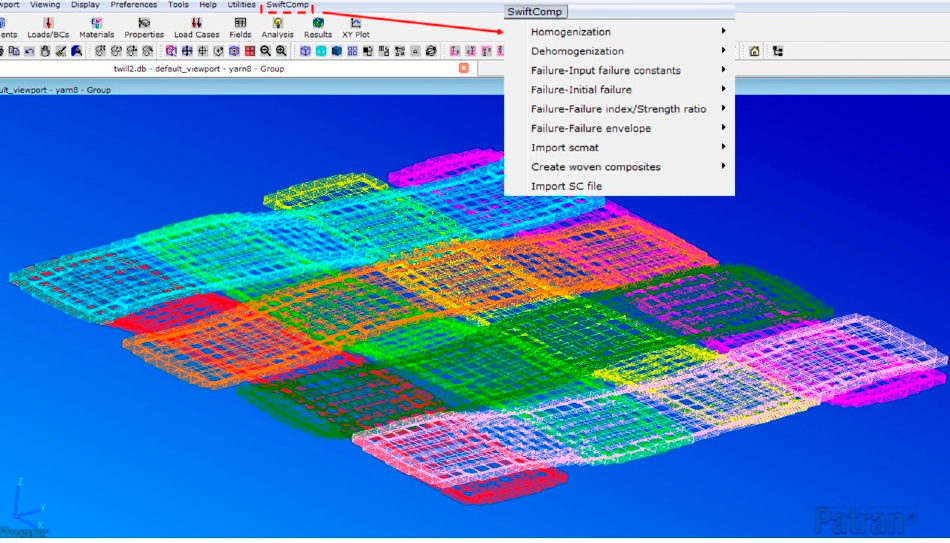Open the Properties application
This screenshot has height=543, width=950.
coord(144,28)
